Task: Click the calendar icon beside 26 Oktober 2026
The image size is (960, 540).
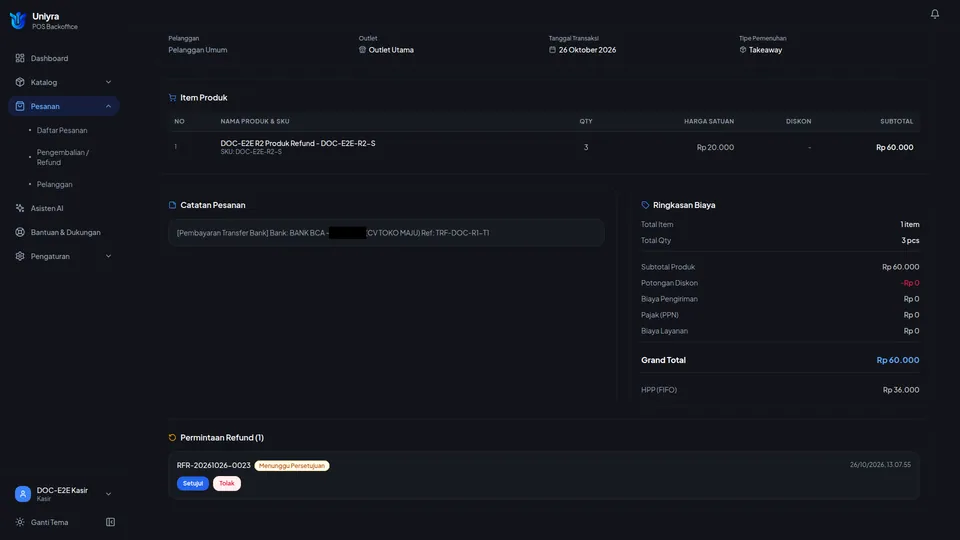Action: pos(552,50)
